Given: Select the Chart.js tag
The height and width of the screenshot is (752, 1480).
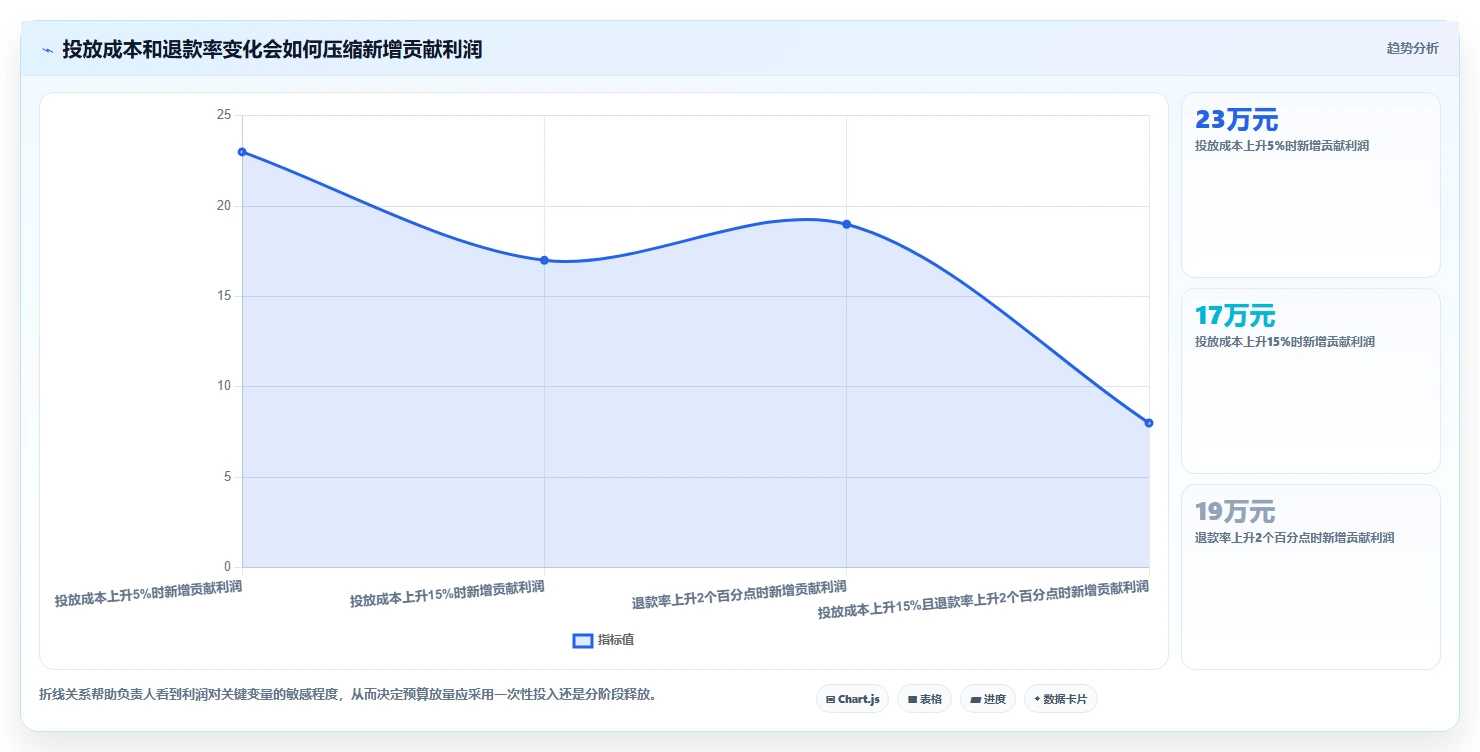Looking at the screenshot, I should 852,699.
